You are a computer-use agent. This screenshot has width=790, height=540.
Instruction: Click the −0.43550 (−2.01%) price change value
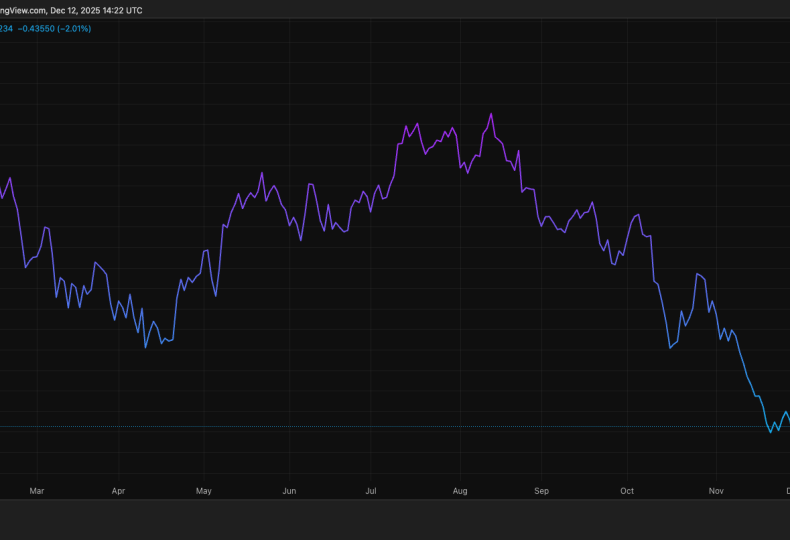(57, 28)
